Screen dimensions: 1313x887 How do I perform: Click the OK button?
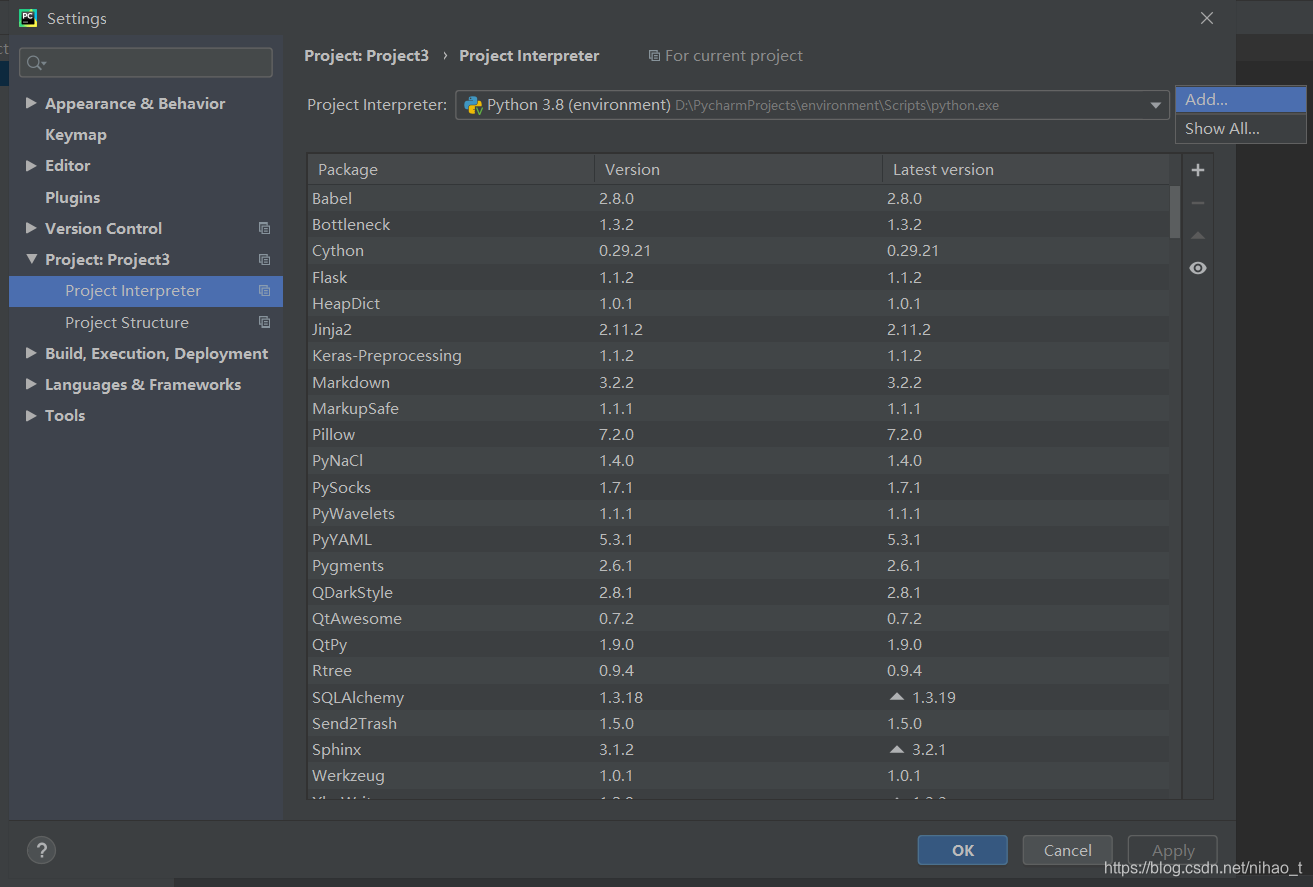[x=962, y=850]
